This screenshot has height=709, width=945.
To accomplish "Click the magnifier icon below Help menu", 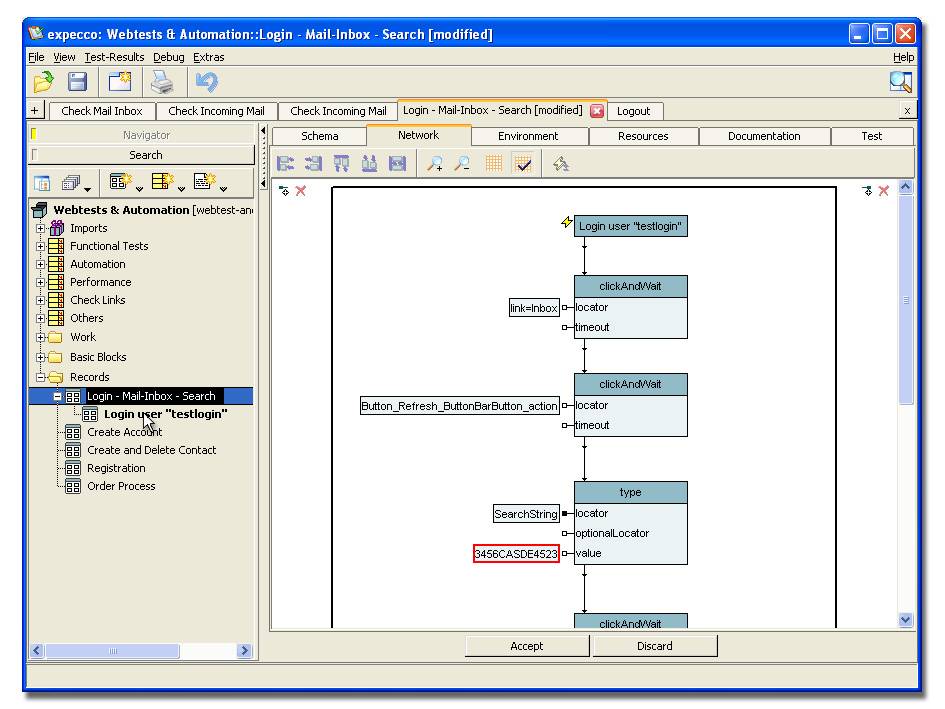I will [x=900, y=82].
